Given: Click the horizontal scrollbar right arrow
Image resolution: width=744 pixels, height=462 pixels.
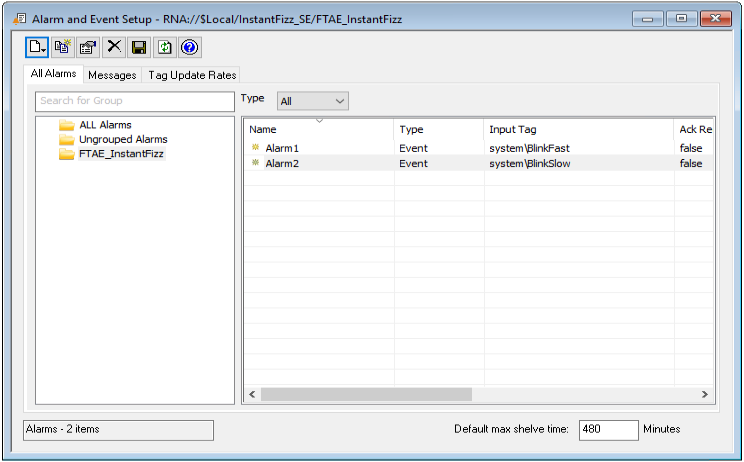Looking at the screenshot, I should (x=705, y=394).
